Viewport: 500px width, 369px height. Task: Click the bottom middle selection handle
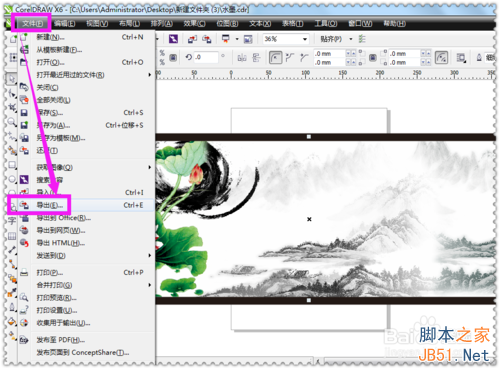click(x=309, y=300)
